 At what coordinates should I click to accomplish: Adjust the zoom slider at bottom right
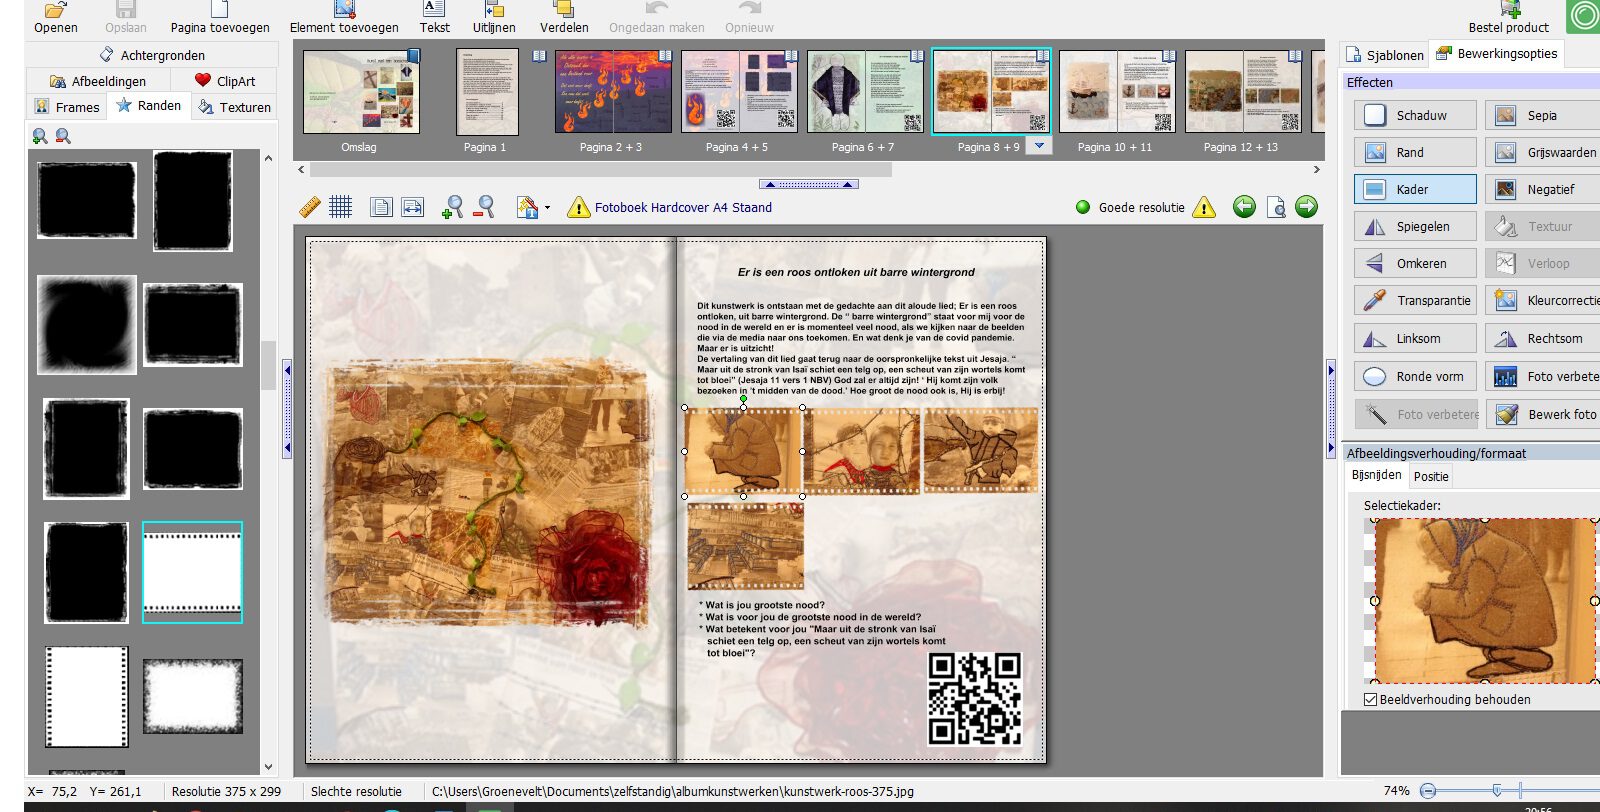pyautogui.click(x=1497, y=790)
